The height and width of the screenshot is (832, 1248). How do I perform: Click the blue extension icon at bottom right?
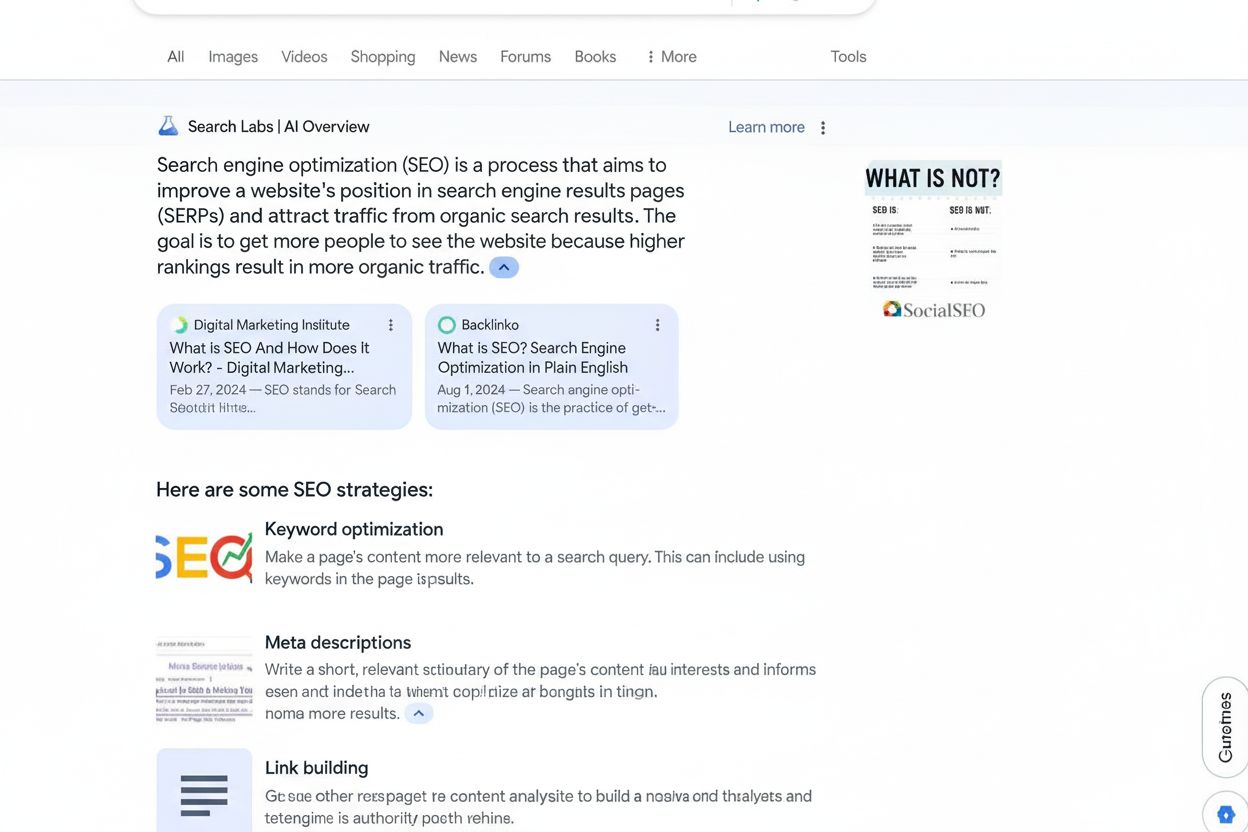point(1225,813)
